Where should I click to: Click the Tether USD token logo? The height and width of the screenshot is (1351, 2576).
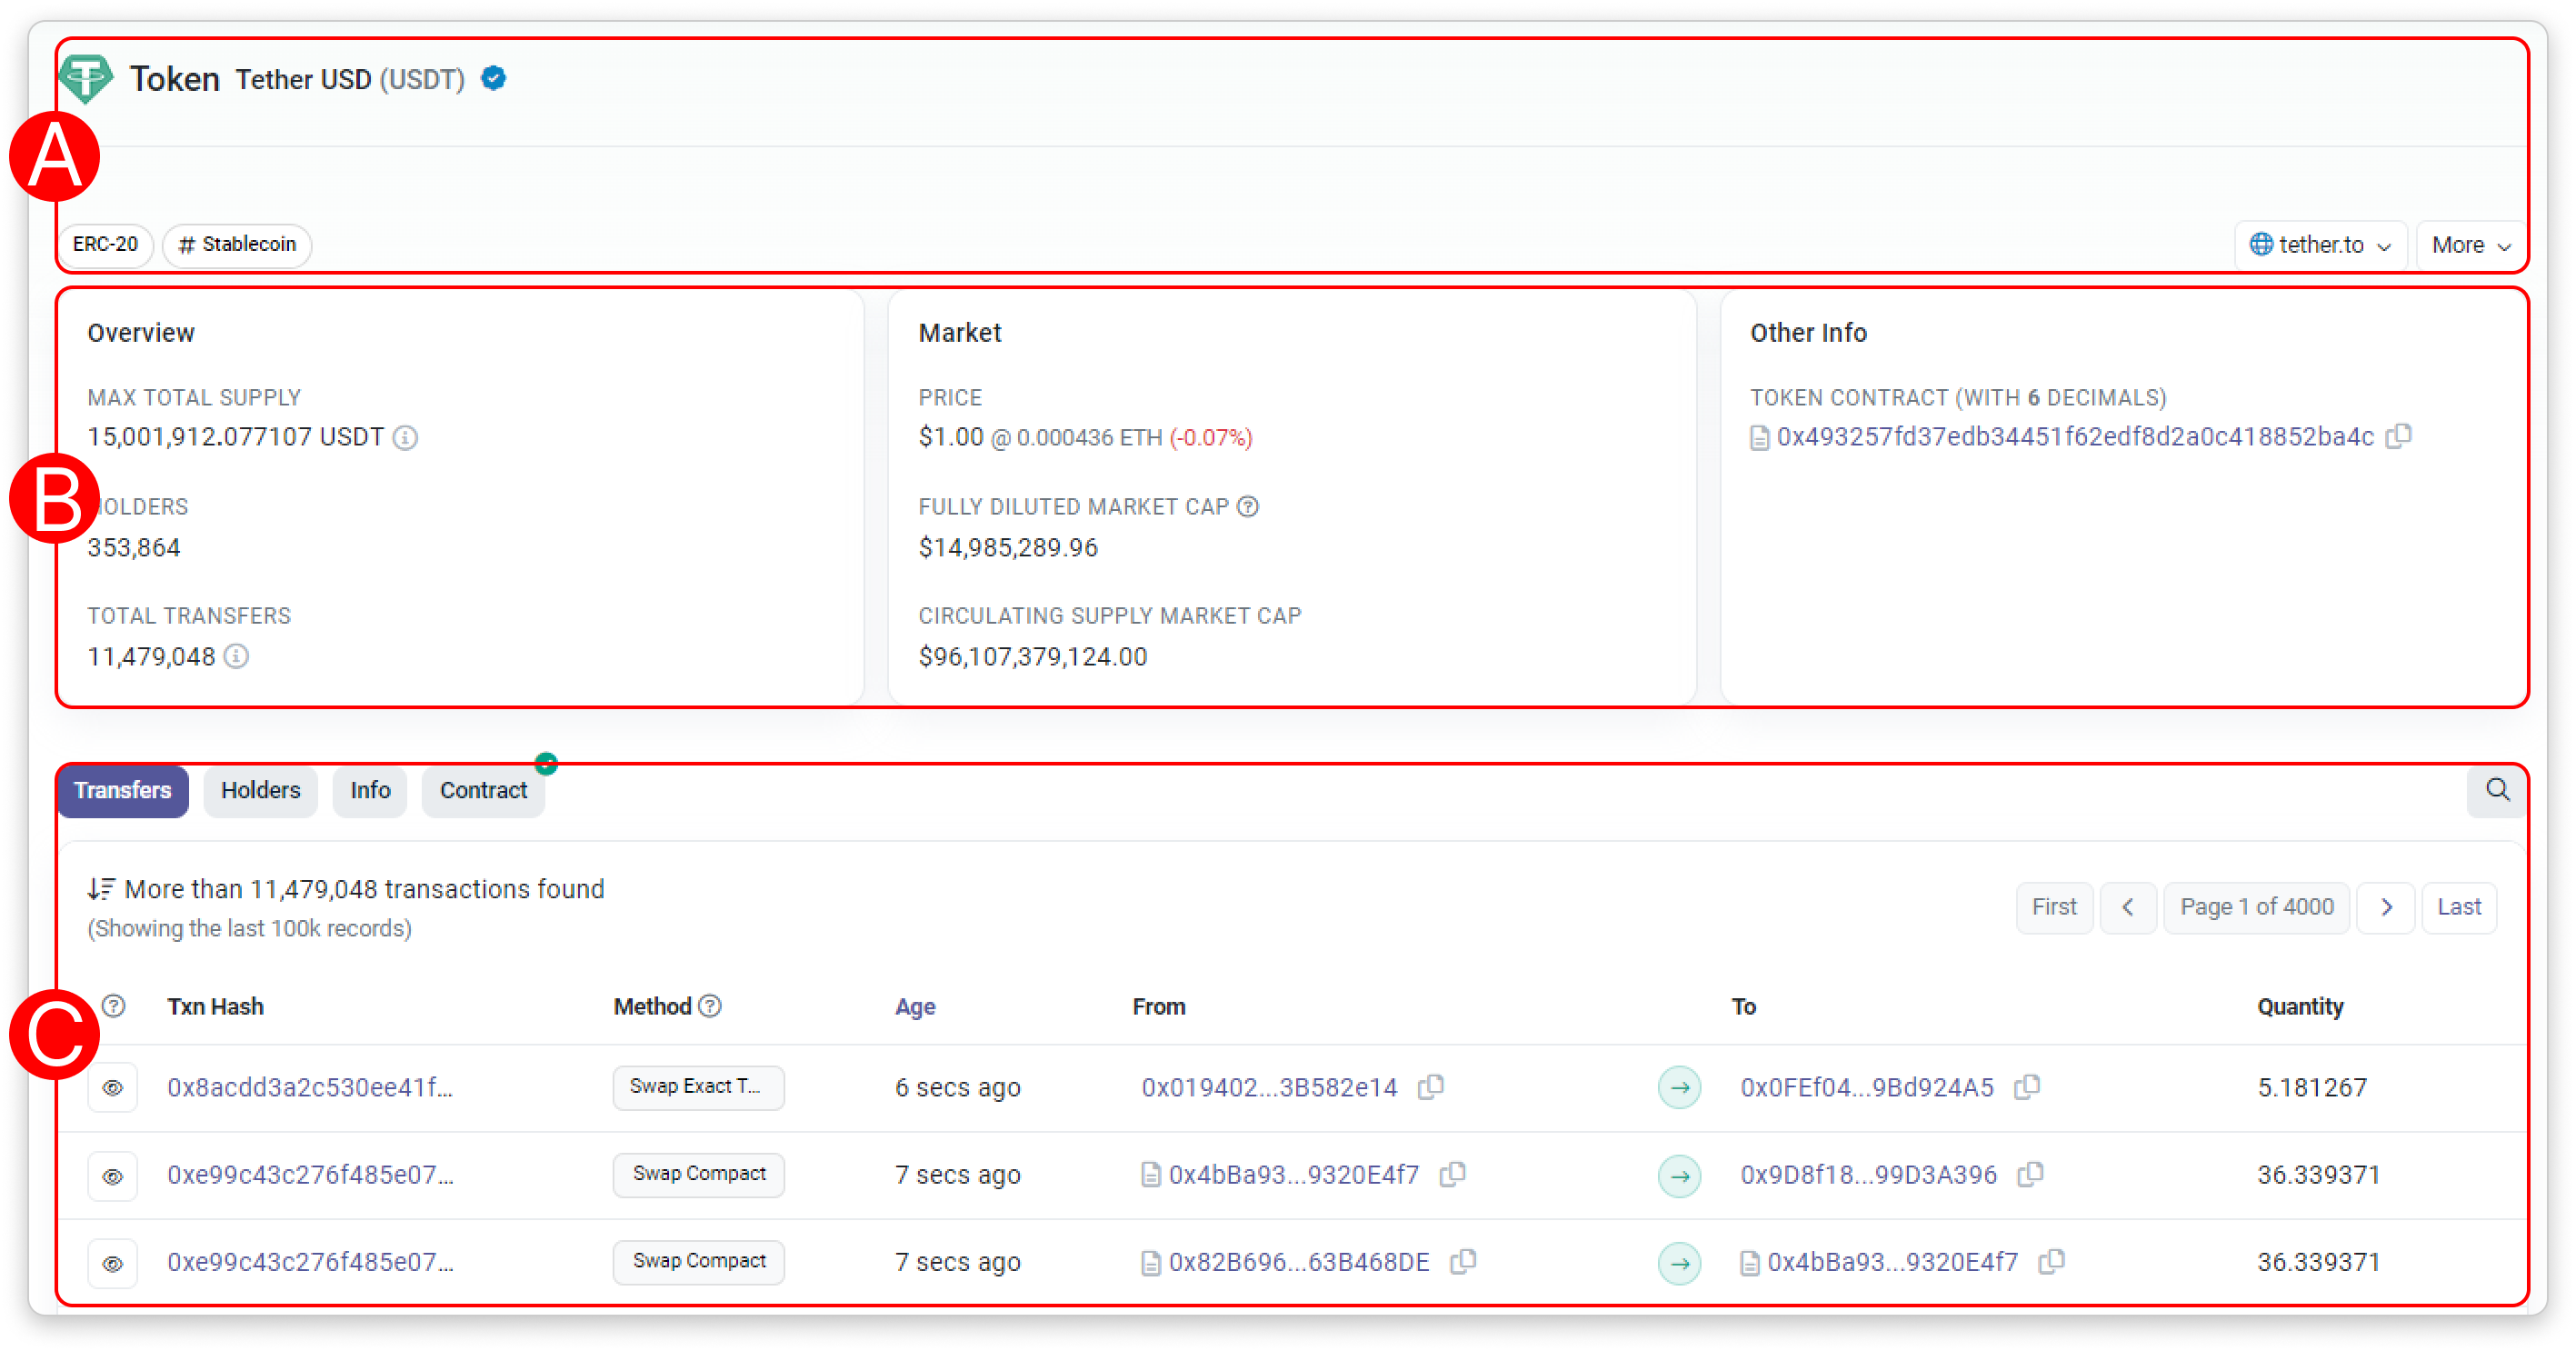(x=86, y=79)
